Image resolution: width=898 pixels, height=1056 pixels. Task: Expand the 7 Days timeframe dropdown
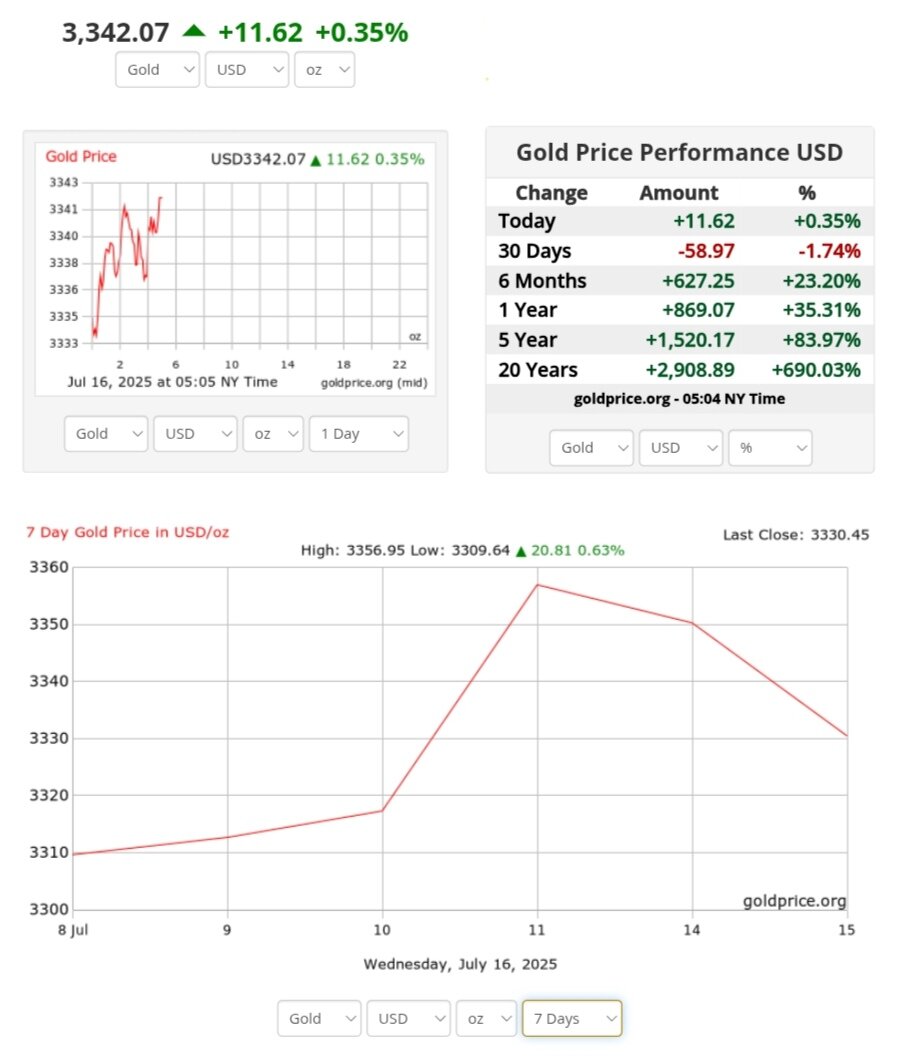tap(571, 1019)
